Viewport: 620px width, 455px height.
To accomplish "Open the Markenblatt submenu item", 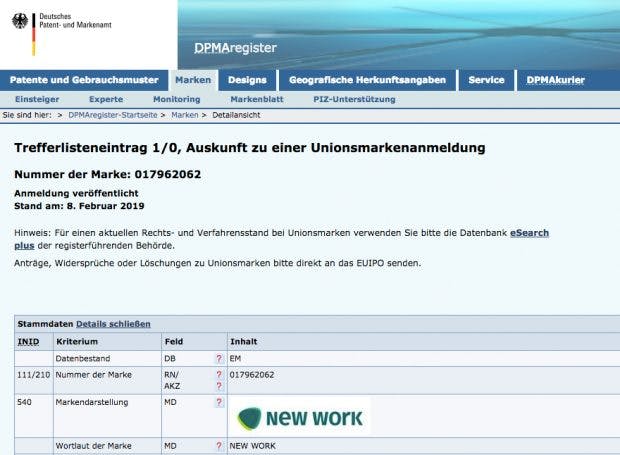I will [x=257, y=99].
